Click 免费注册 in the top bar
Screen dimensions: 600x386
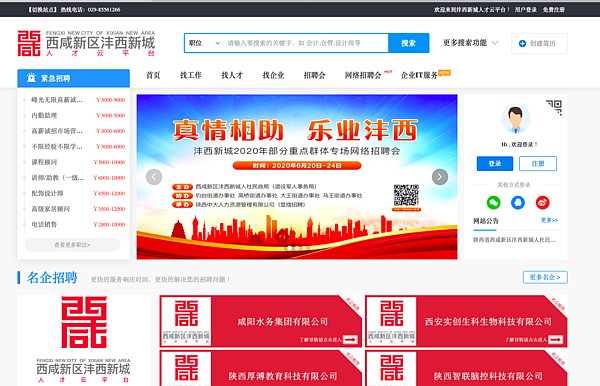(x=553, y=10)
